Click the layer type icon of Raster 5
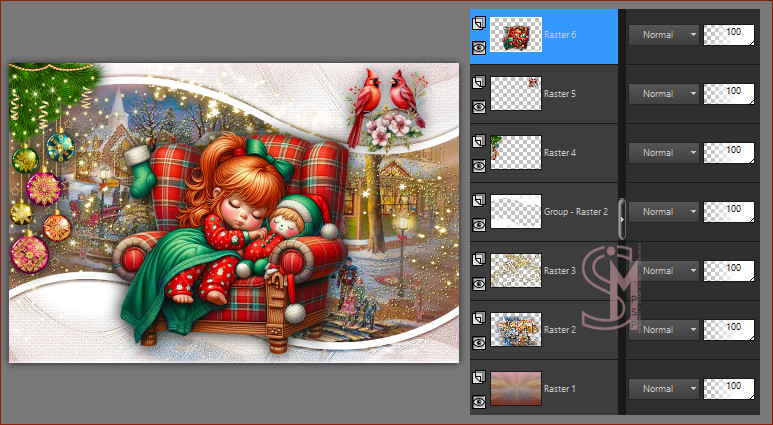 [479, 81]
